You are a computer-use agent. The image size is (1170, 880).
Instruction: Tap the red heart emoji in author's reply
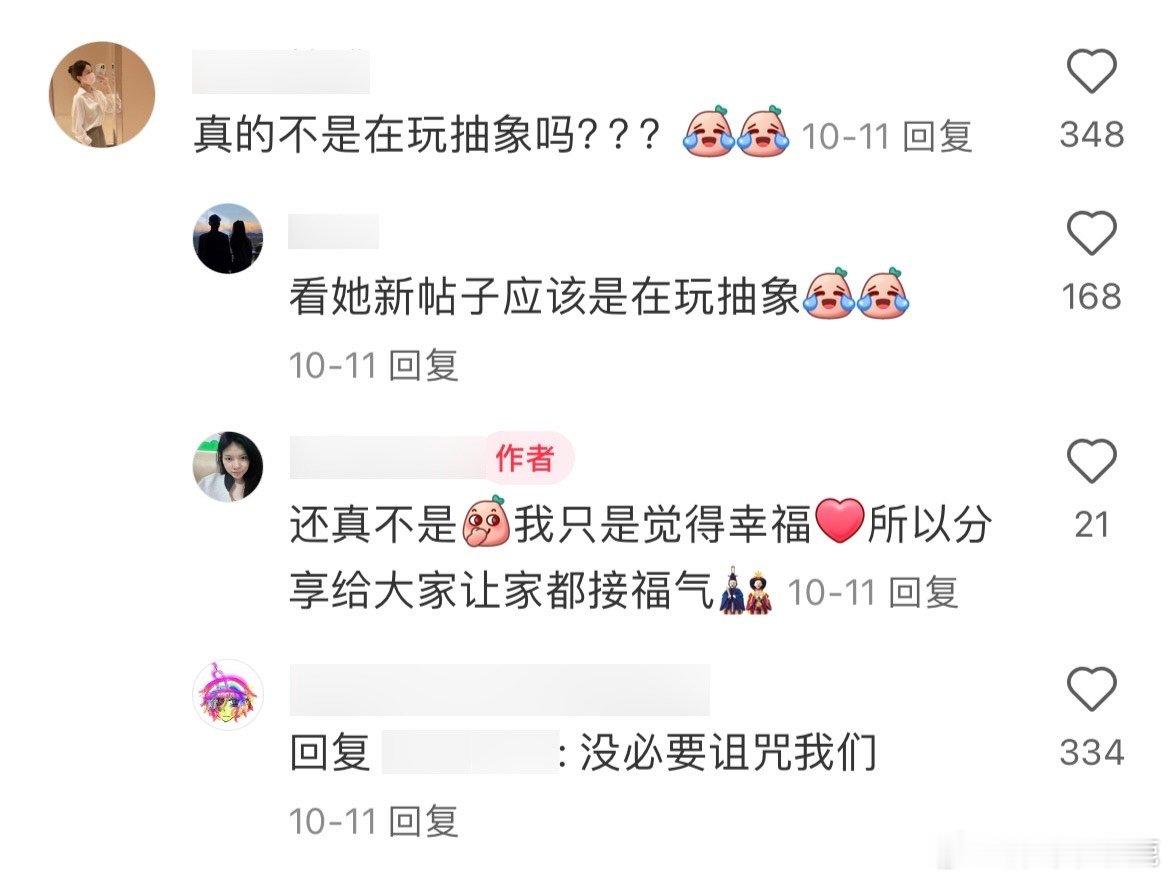click(x=839, y=521)
